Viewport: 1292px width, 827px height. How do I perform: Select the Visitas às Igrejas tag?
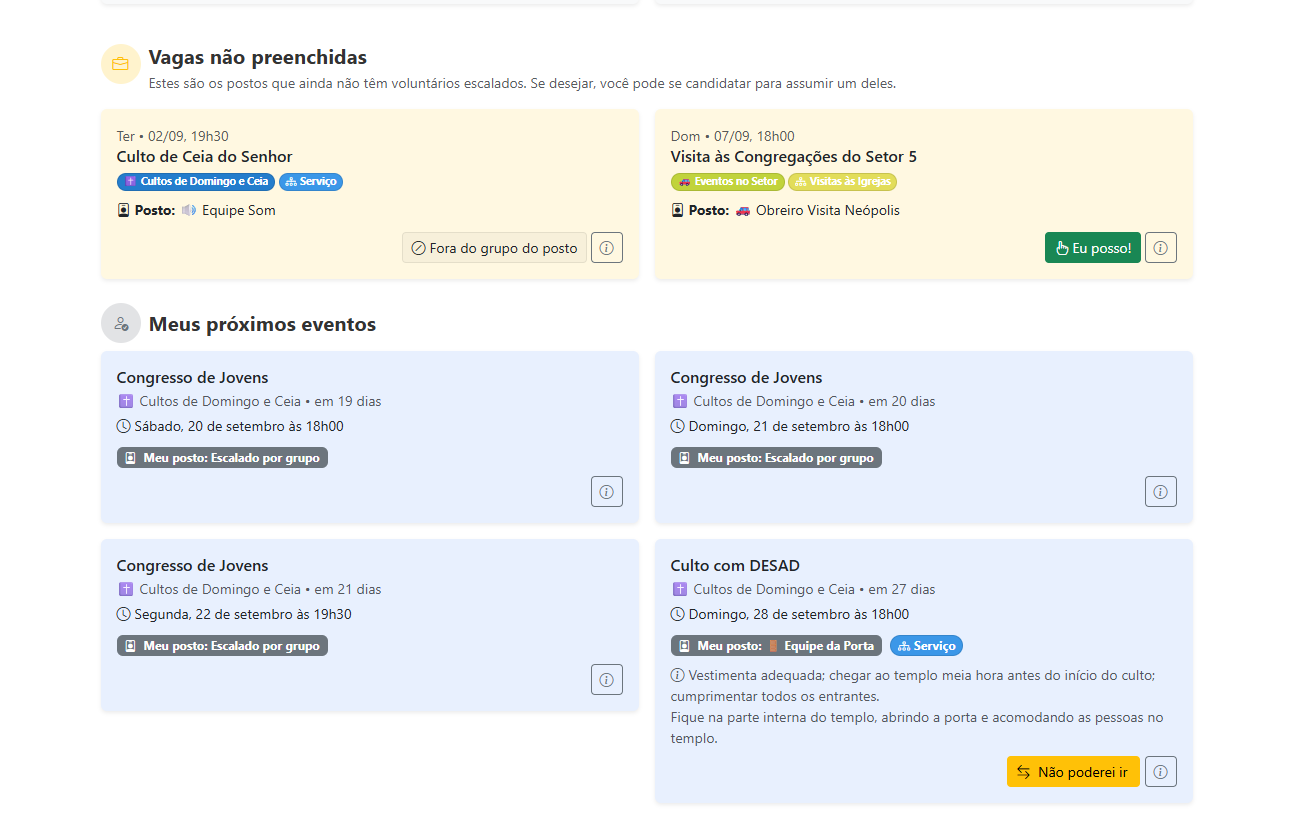[842, 182]
